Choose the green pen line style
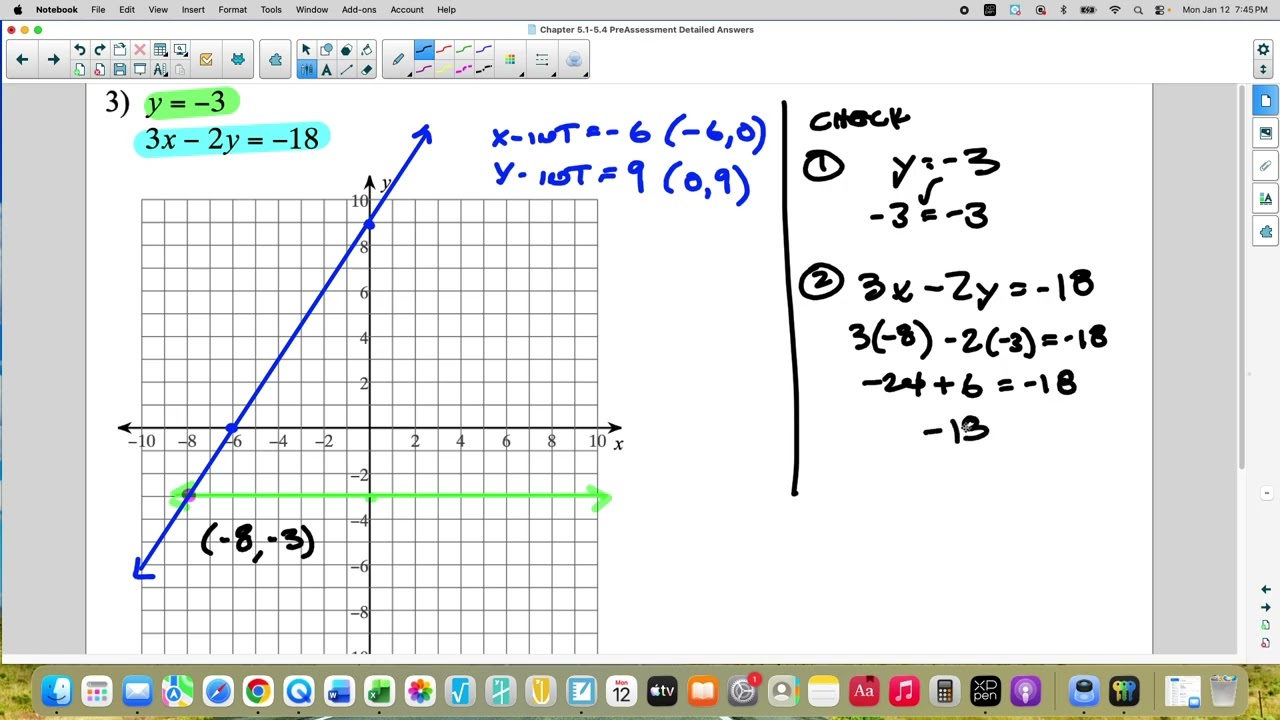The height and width of the screenshot is (720, 1280). [x=464, y=50]
